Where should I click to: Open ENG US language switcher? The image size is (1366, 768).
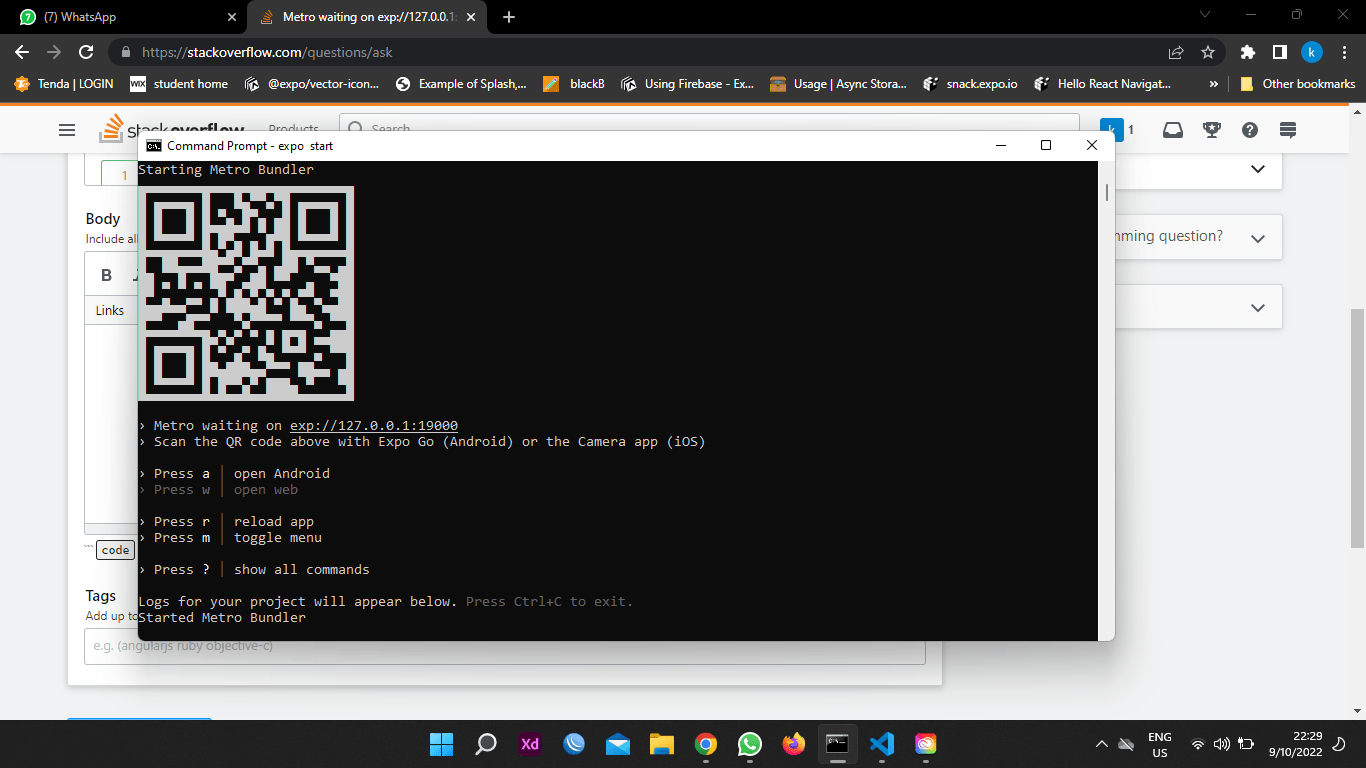(x=1160, y=745)
